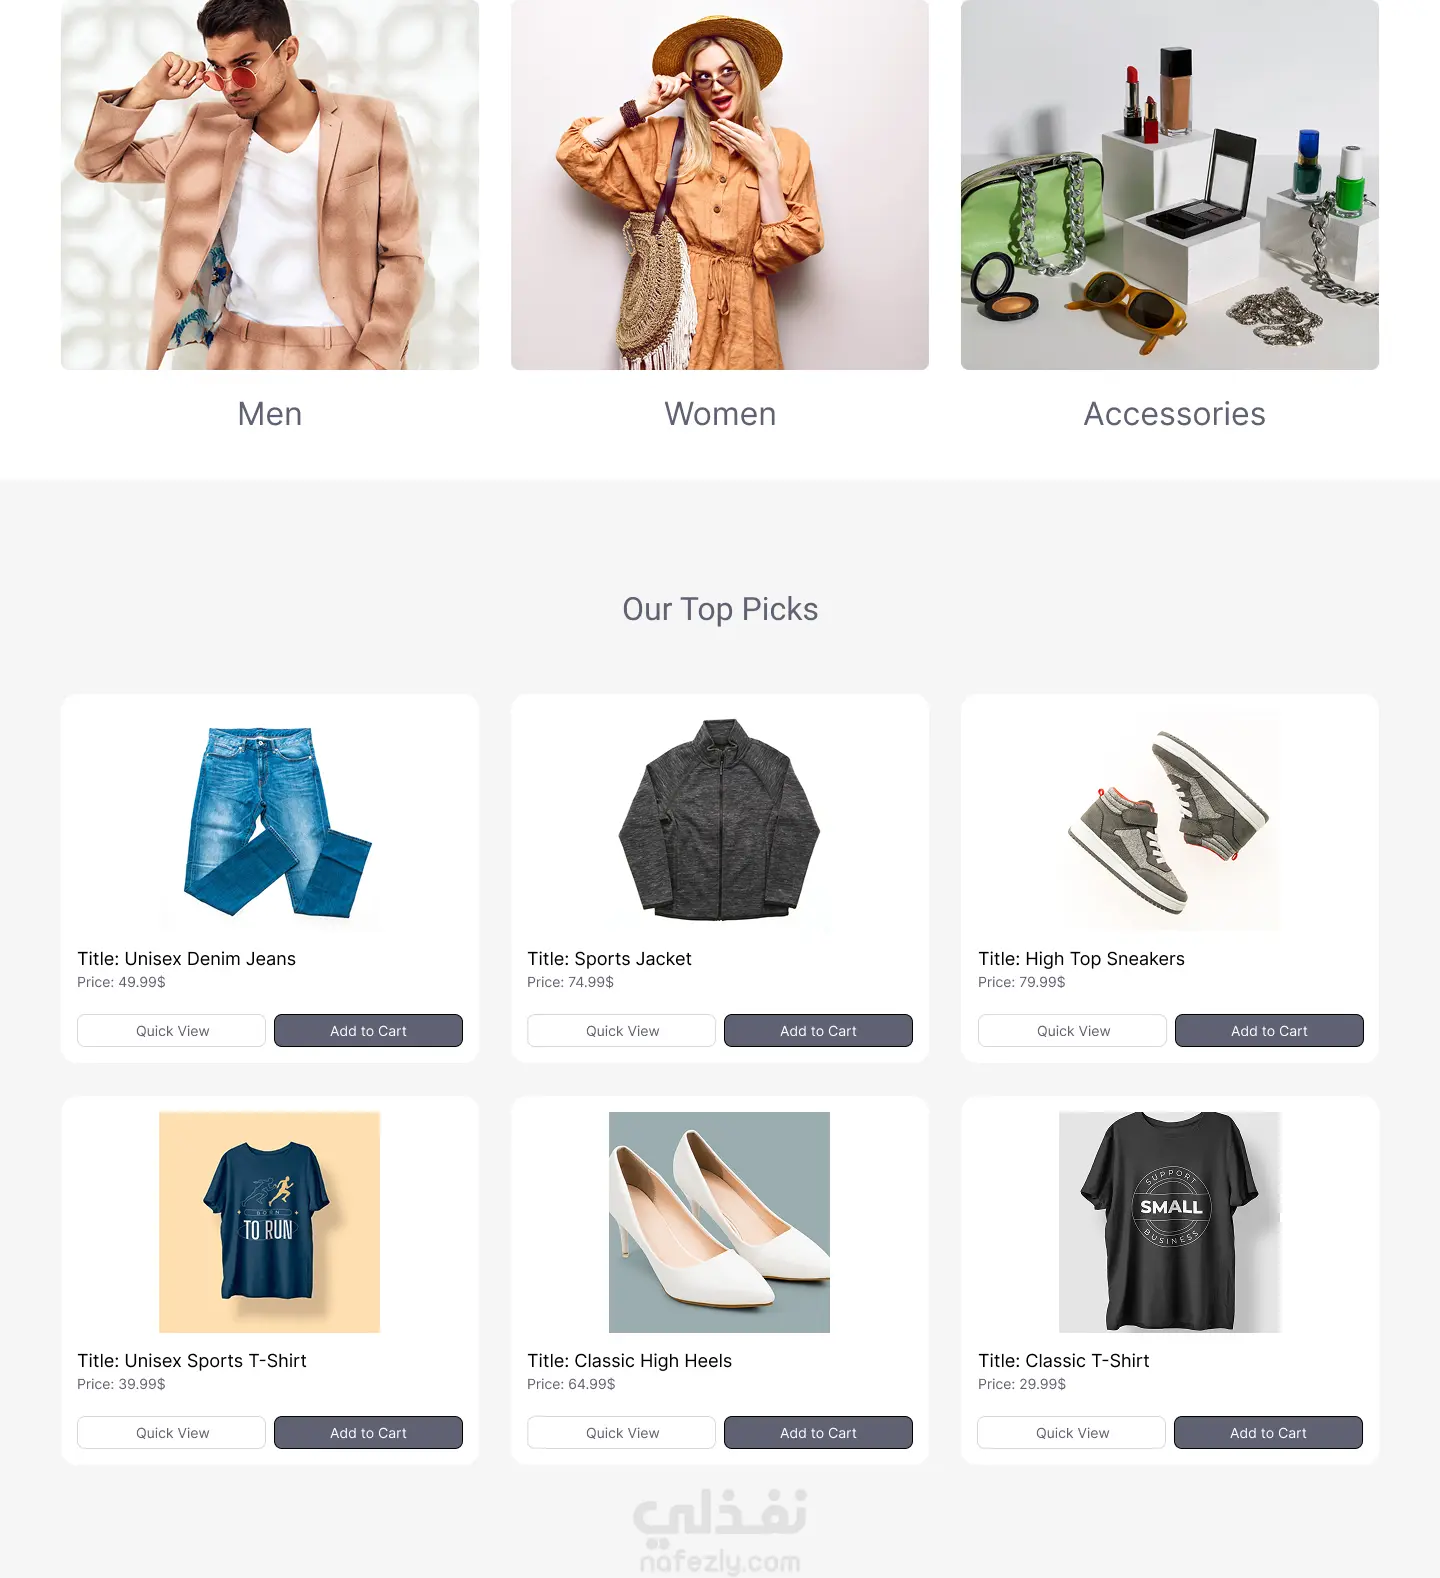
Task: Quick View the Classic High Heels
Action: coord(622,1433)
